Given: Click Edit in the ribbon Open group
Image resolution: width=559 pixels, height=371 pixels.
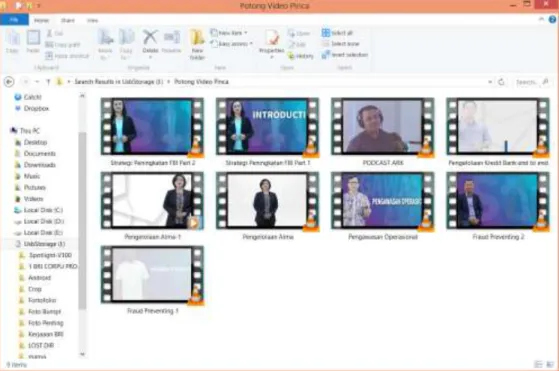Looking at the screenshot, I should point(297,44).
